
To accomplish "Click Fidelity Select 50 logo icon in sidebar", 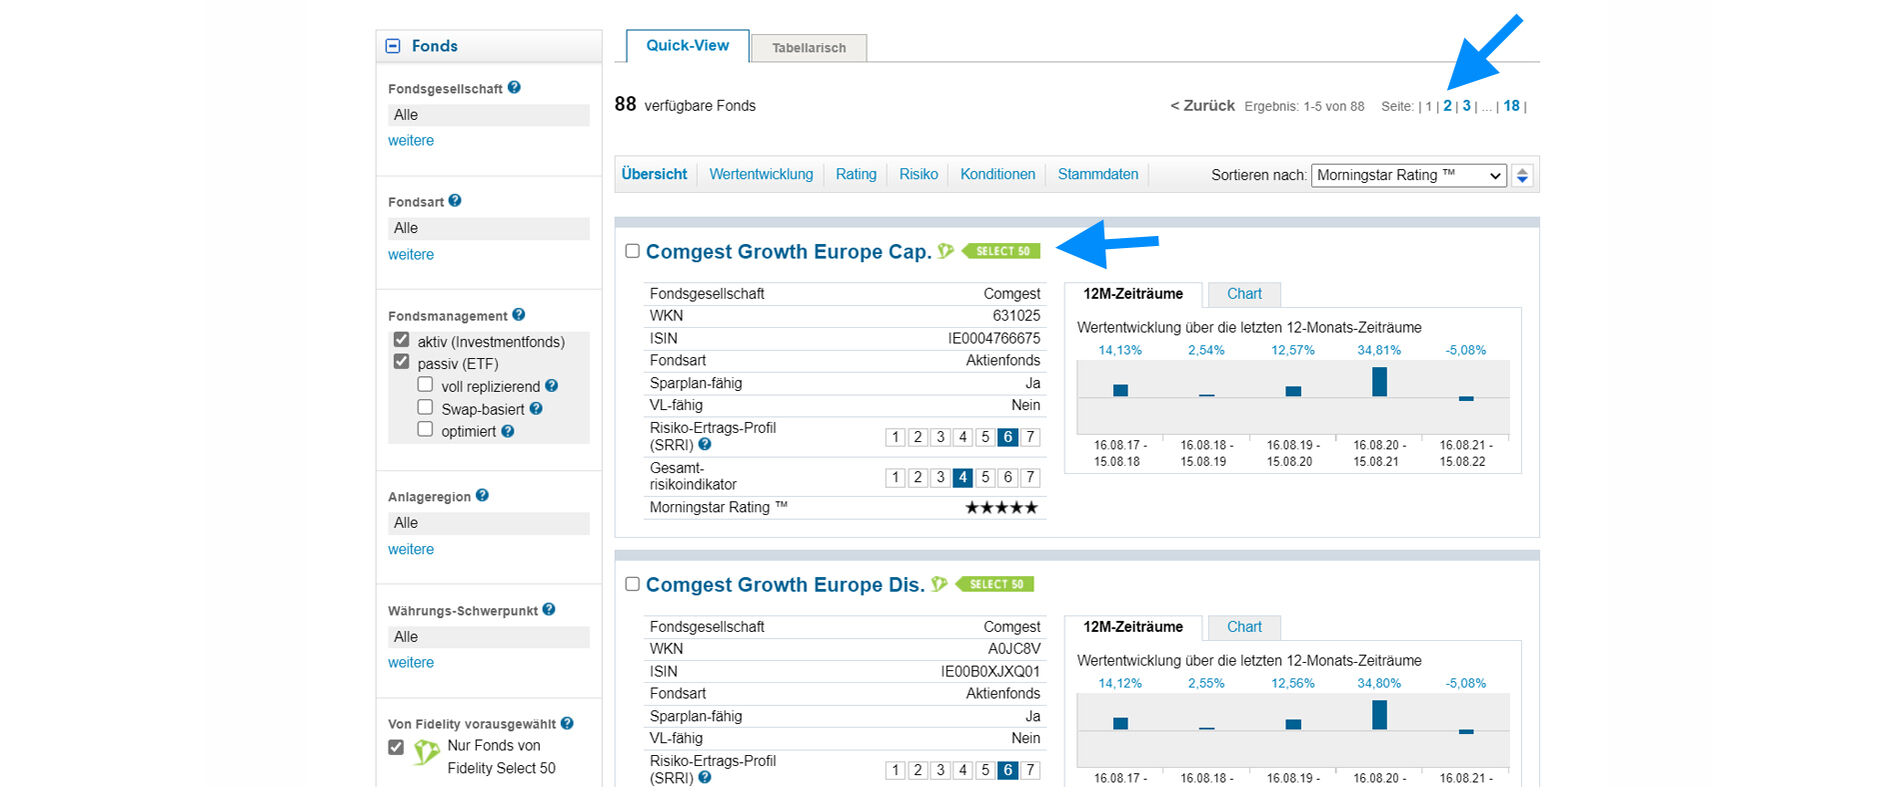I will pyautogui.click(x=427, y=752).
